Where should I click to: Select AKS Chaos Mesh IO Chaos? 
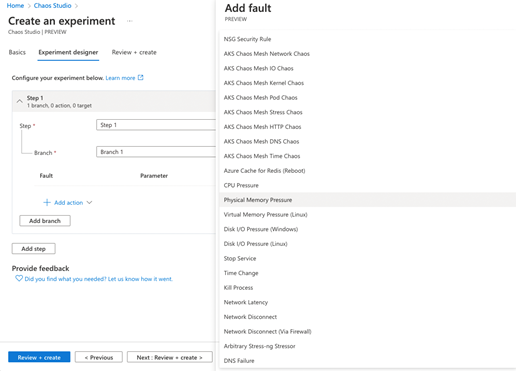368,68
